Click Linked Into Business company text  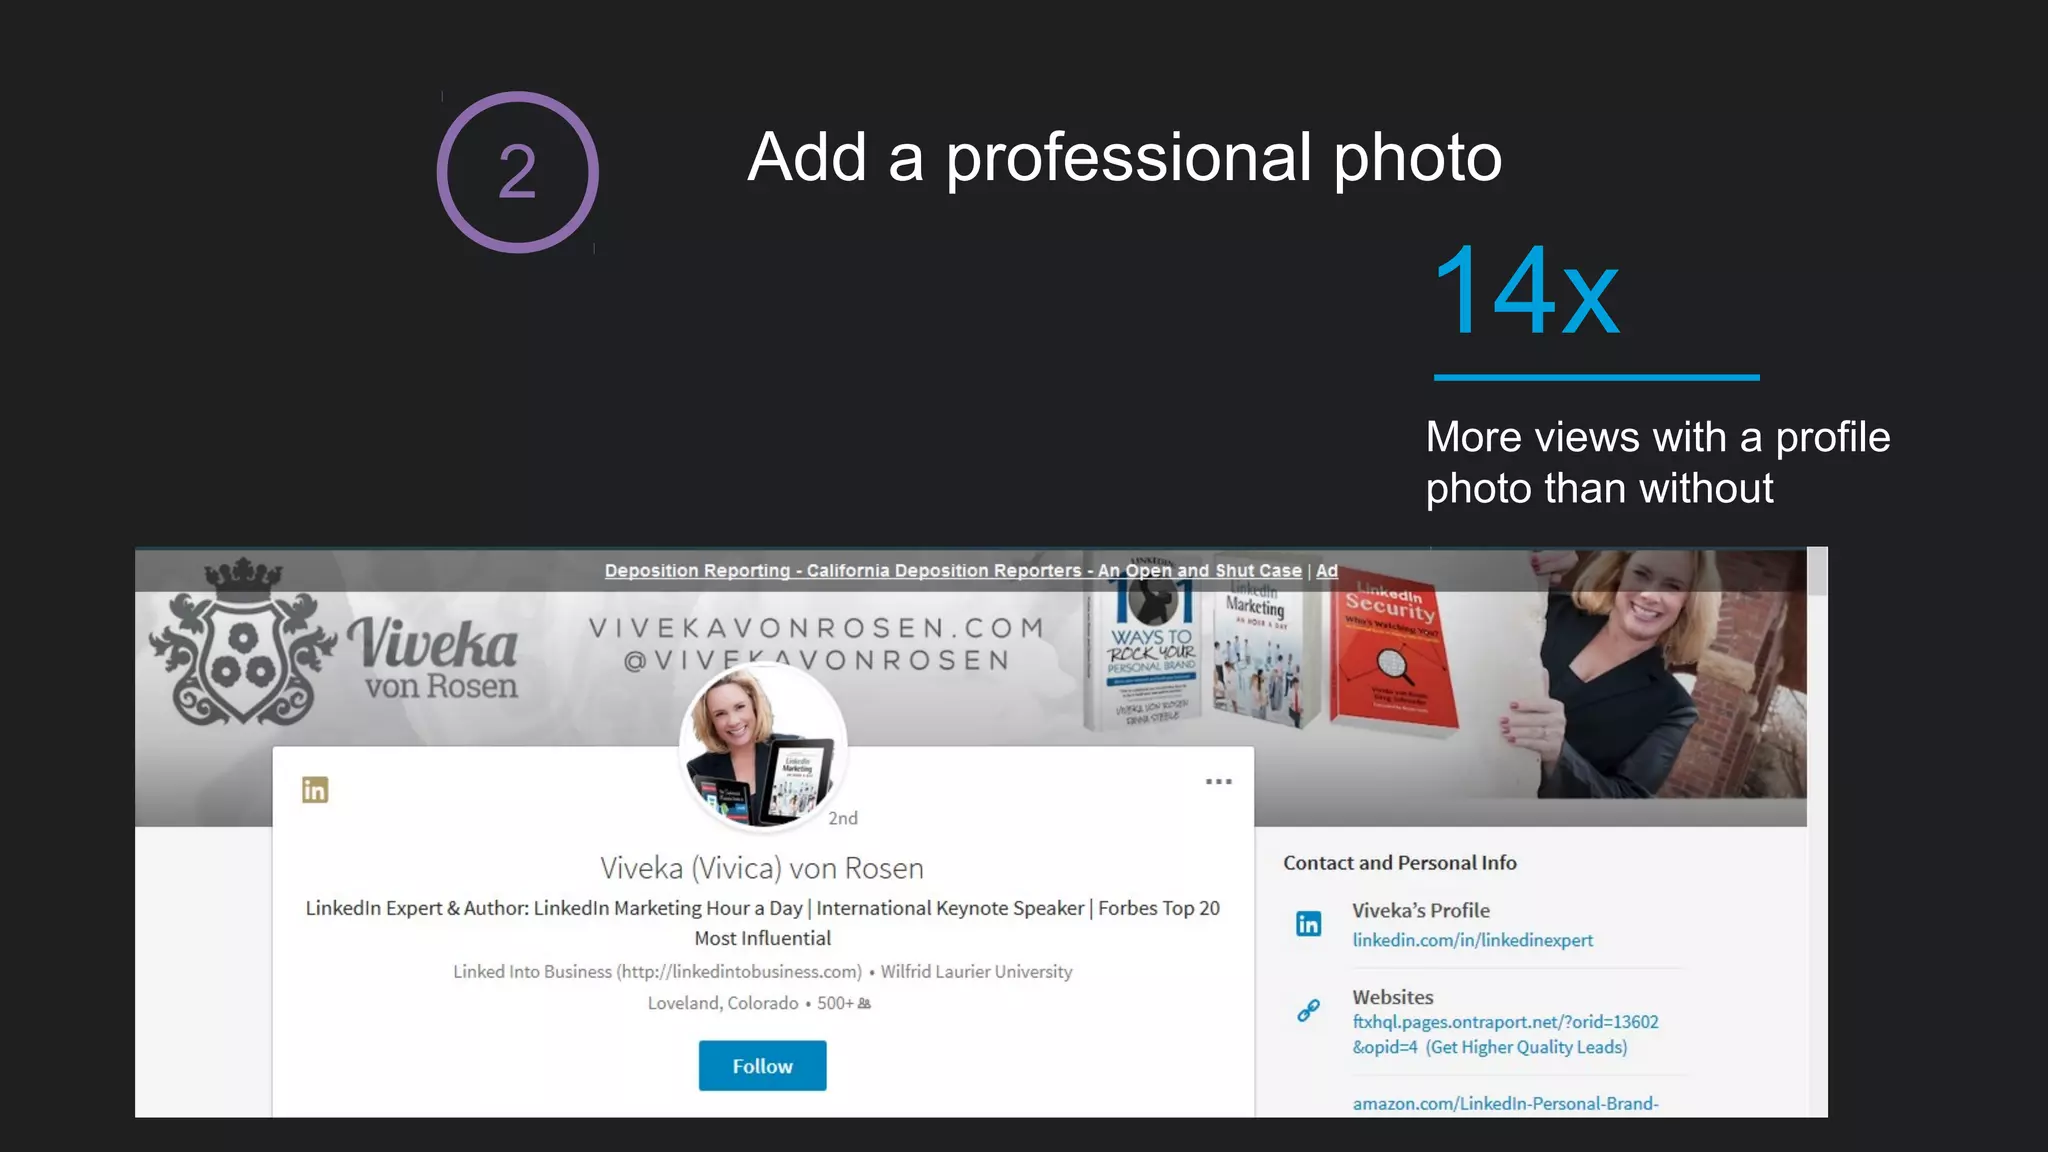(x=657, y=971)
